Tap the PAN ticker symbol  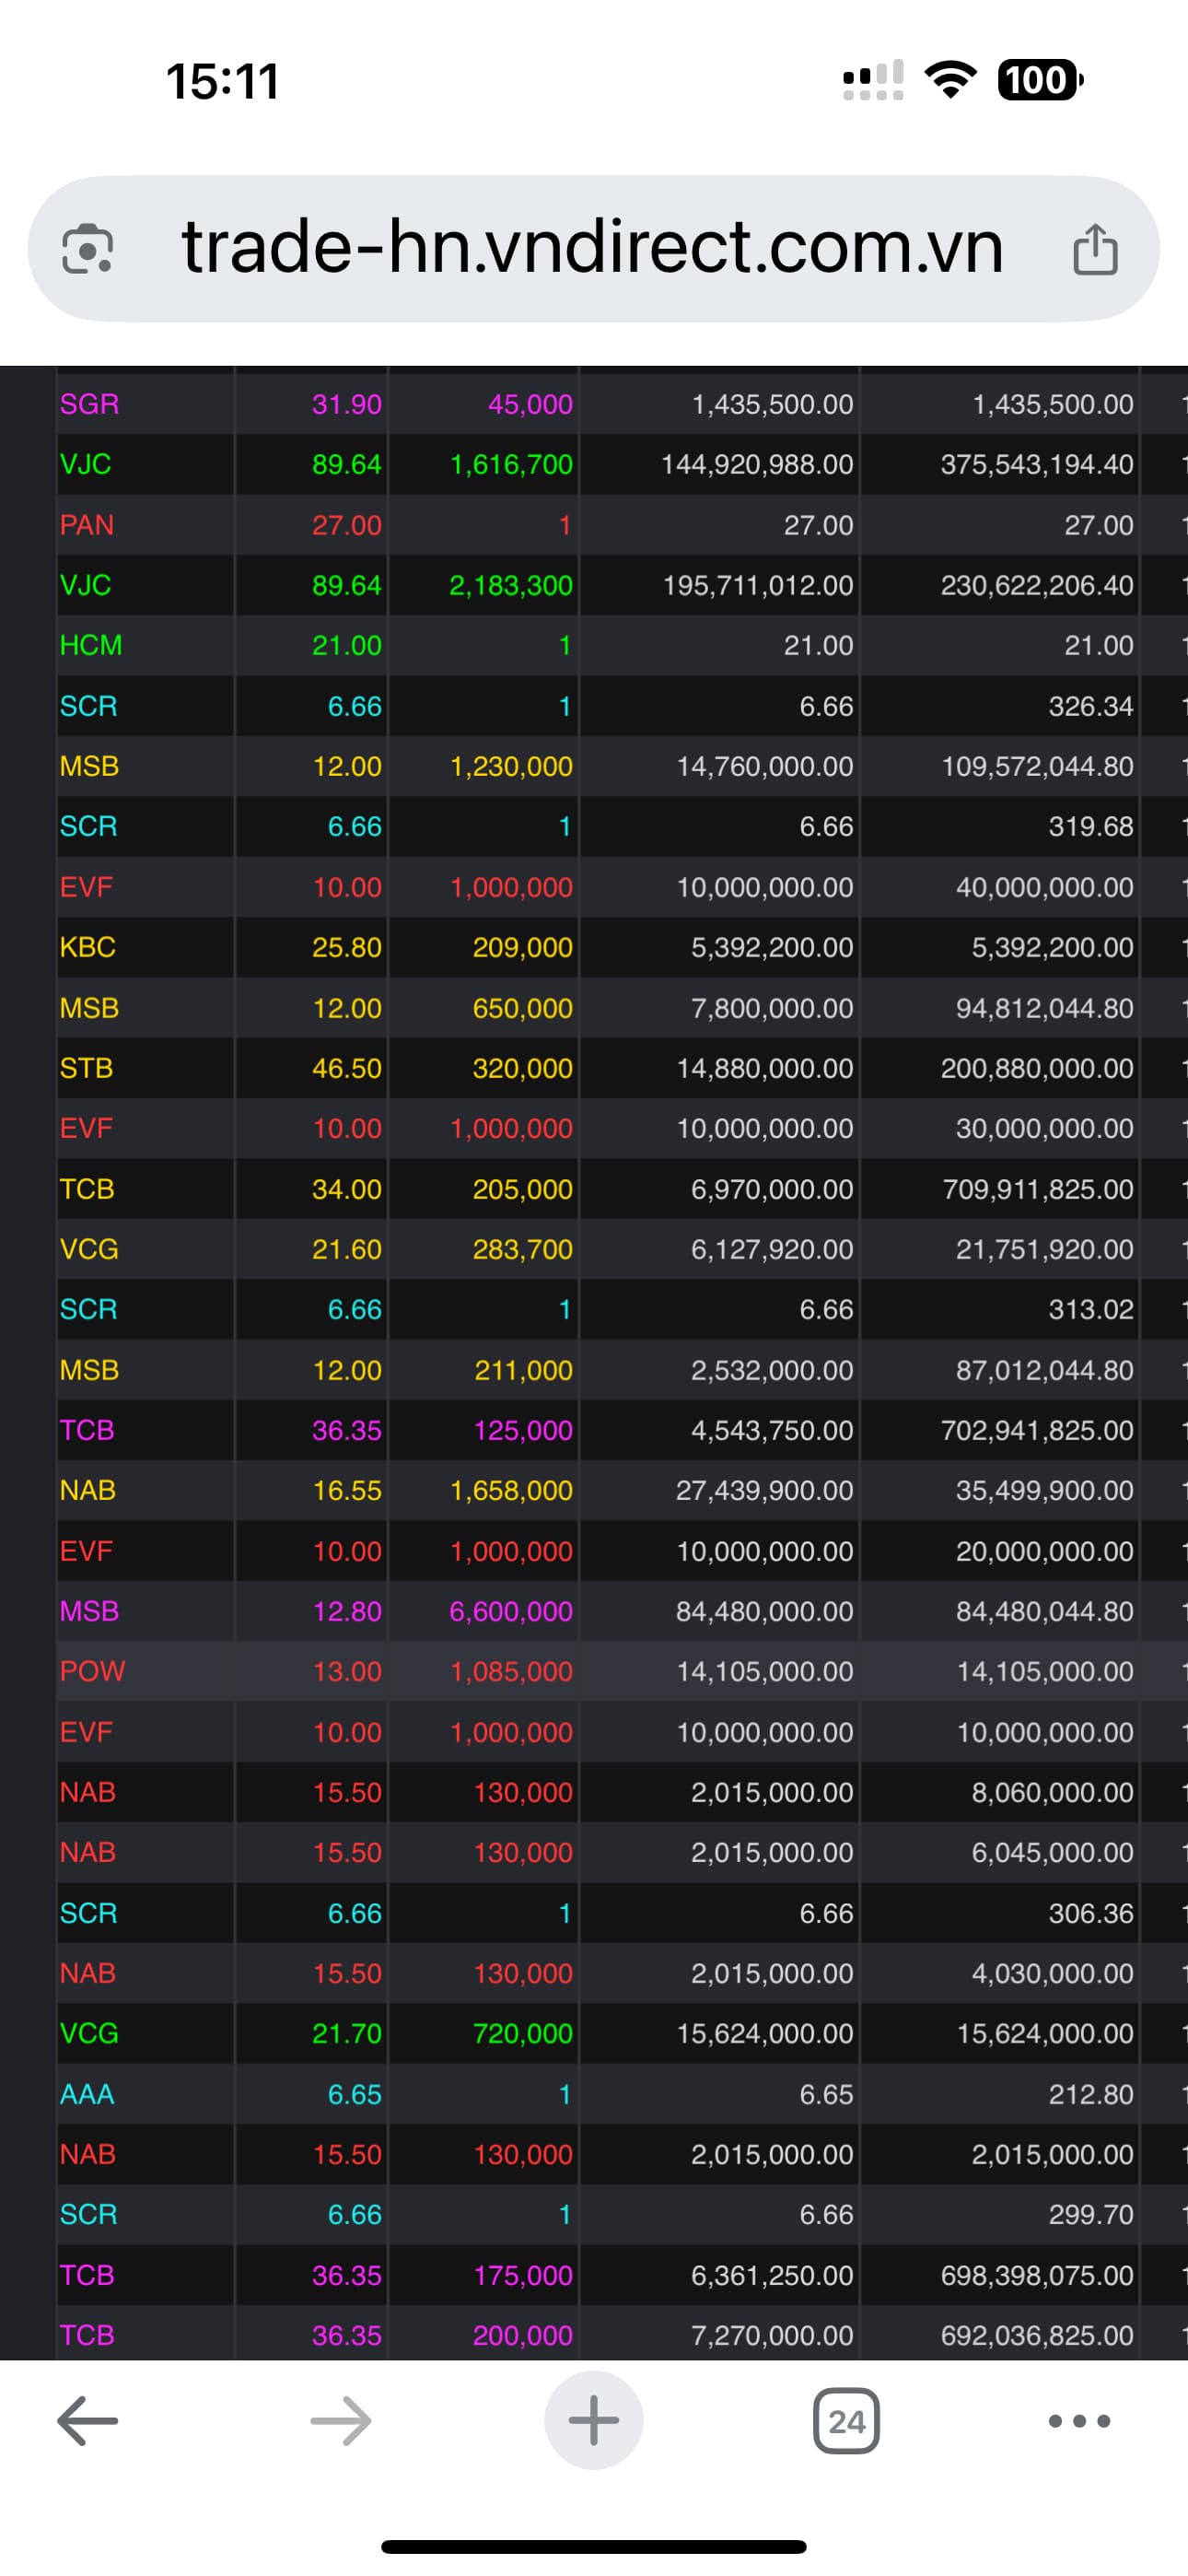87,525
